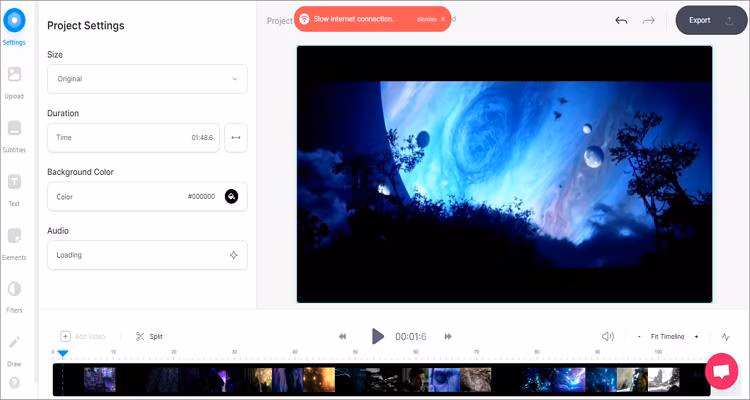Dismiss the slow internet notification
750x400 pixels.
(426, 19)
